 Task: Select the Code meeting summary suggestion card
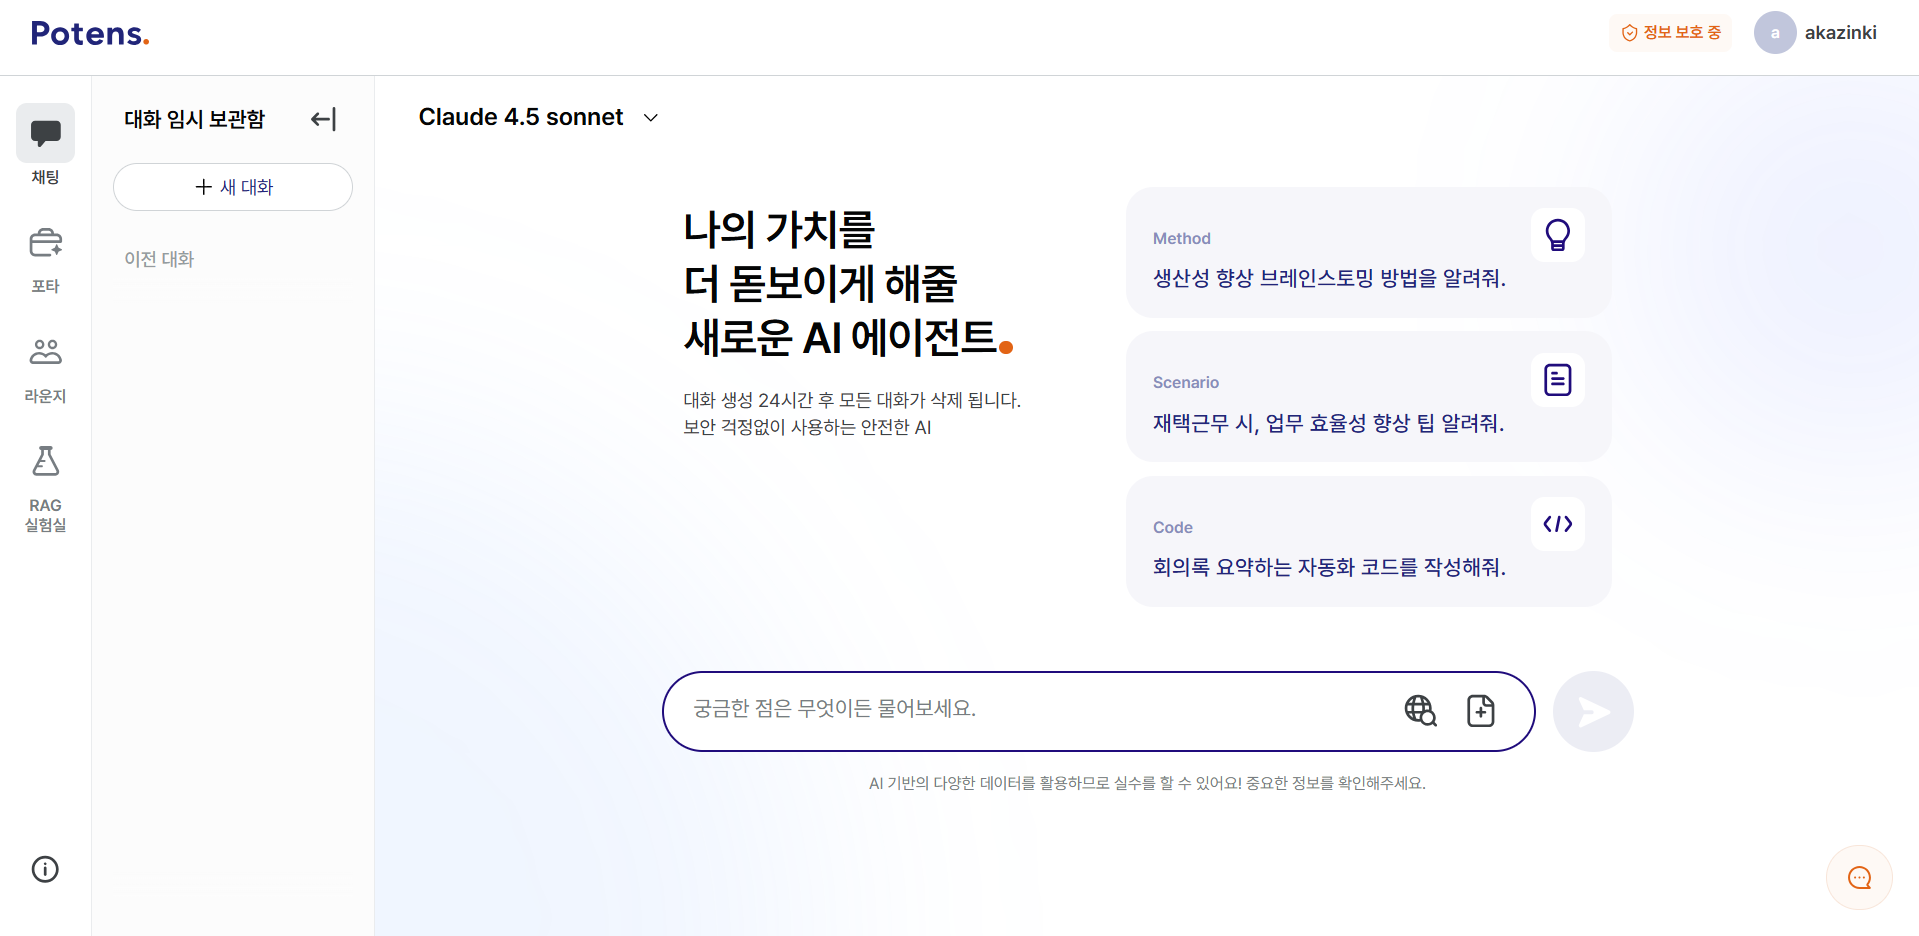coord(1367,541)
